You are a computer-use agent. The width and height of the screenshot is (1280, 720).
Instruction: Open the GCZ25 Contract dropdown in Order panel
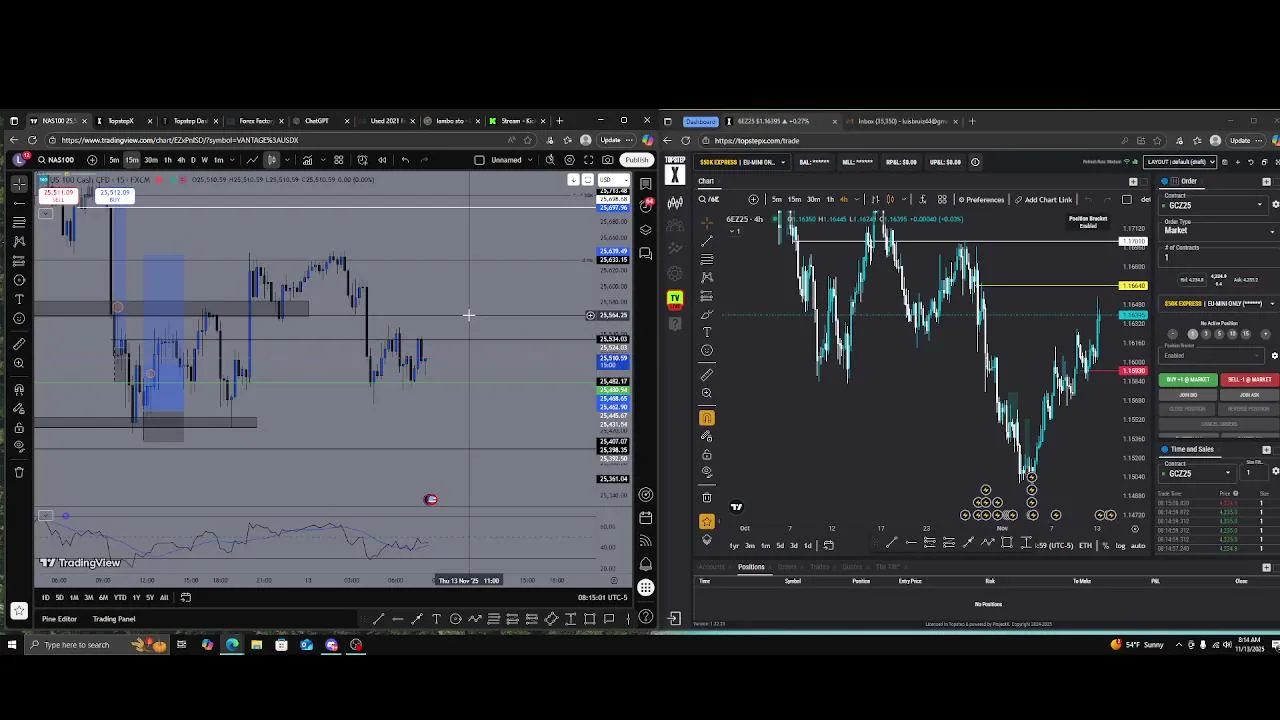[1214, 205]
